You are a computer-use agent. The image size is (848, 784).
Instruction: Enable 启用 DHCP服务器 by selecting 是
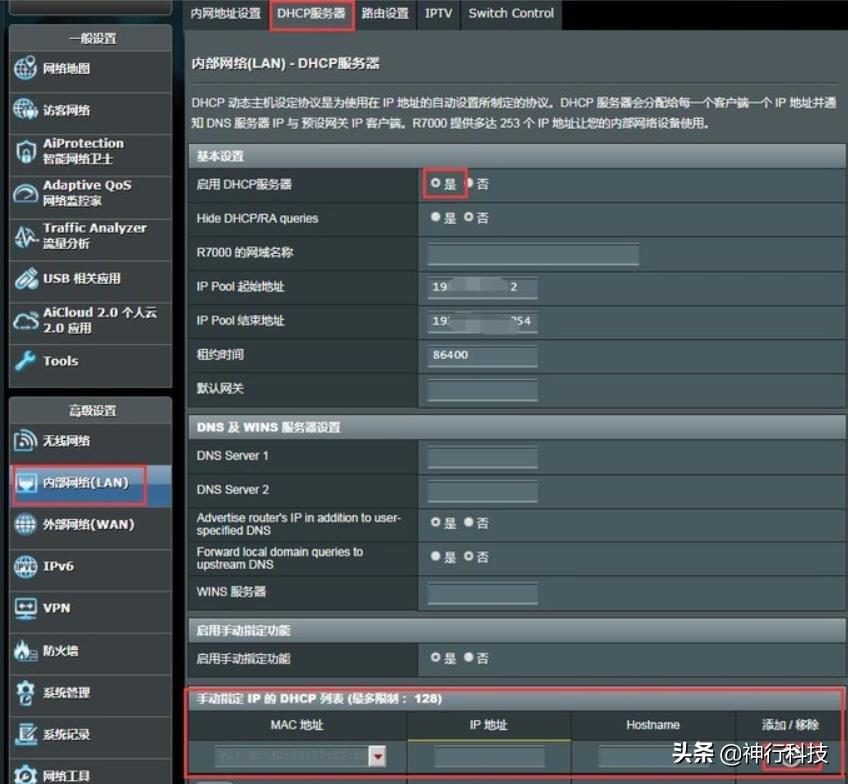point(436,184)
